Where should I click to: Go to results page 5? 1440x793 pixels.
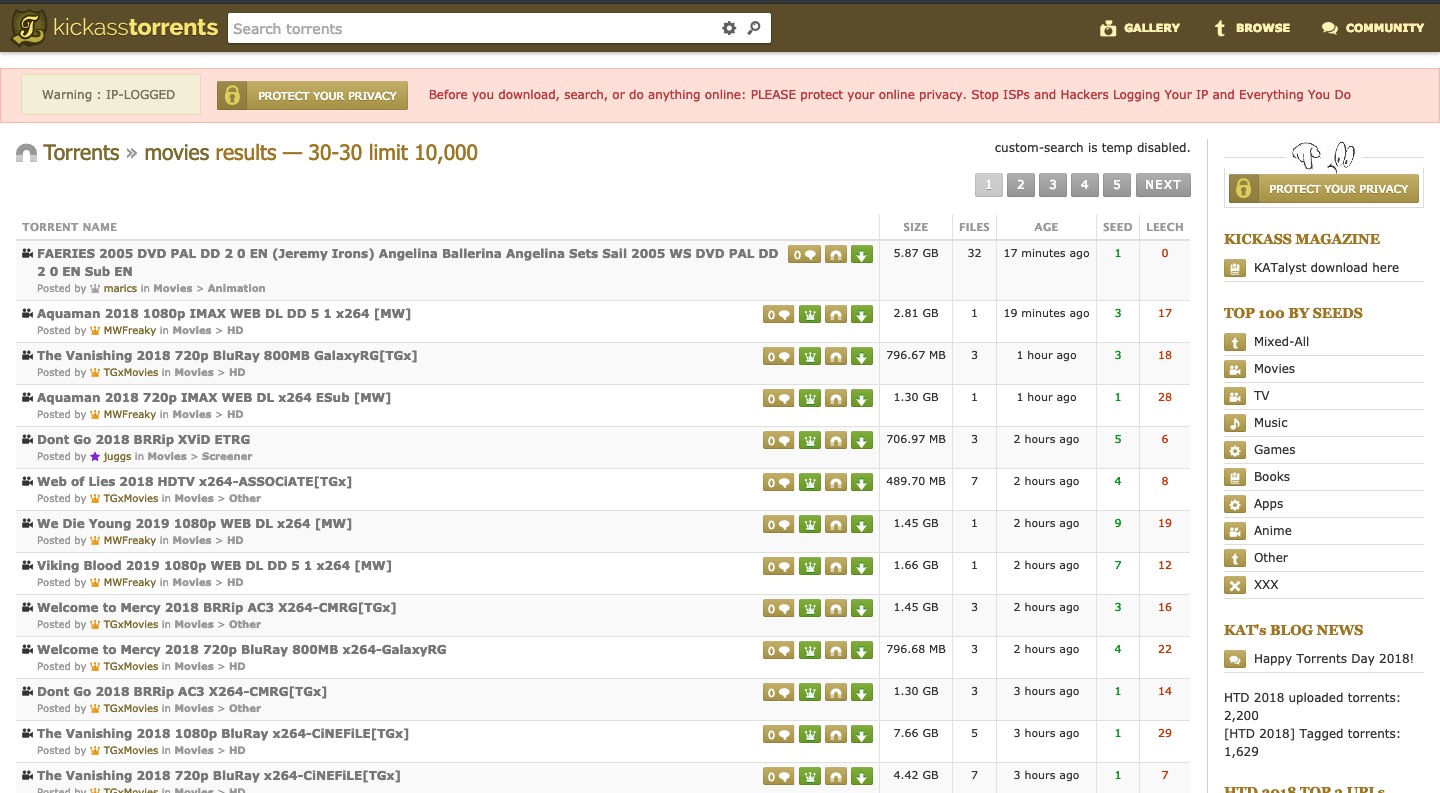(1117, 184)
